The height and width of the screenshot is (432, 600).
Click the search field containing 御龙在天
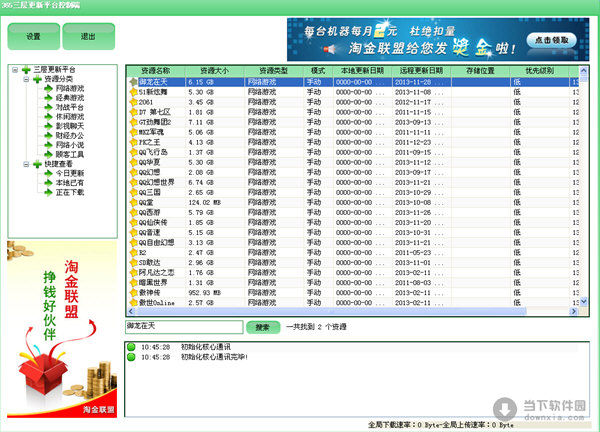tap(184, 327)
